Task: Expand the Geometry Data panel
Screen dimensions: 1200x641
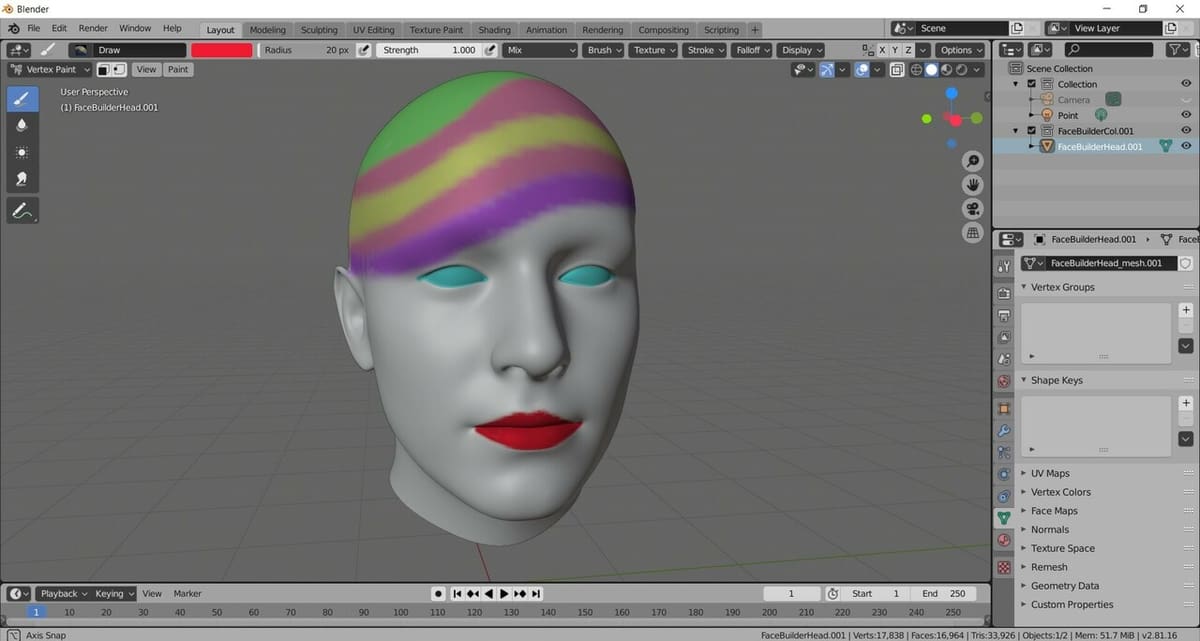Action: coord(1065,586)
